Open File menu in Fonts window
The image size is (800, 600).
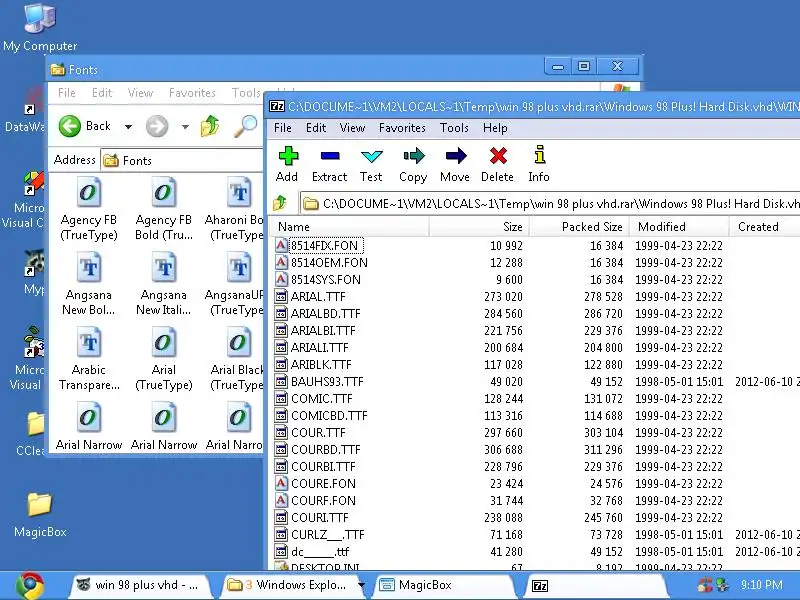coord(67,93)
